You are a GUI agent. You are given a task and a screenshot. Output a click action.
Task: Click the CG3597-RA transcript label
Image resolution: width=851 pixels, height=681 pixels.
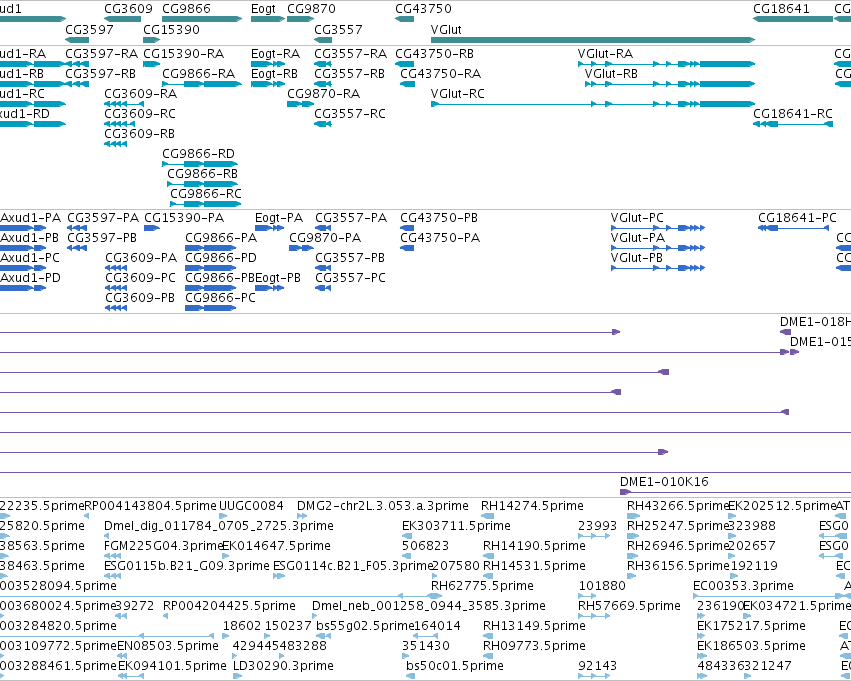(x=101, y=54)
